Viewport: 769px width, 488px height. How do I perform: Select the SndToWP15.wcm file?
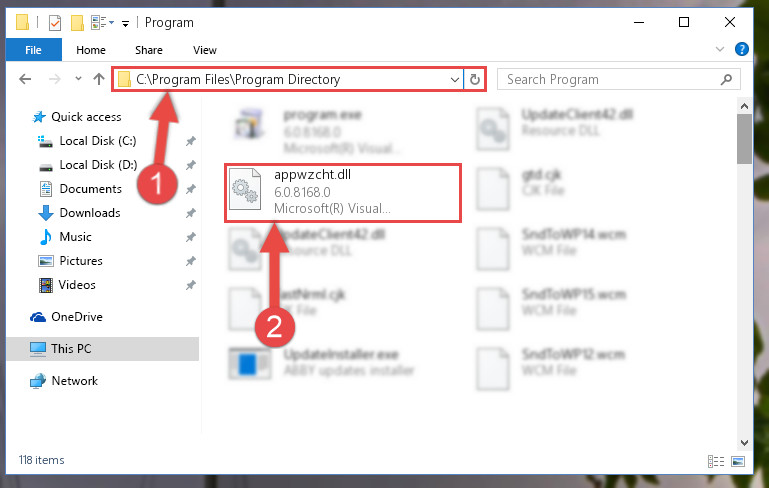pyautogui.click(x=552, y=308)
